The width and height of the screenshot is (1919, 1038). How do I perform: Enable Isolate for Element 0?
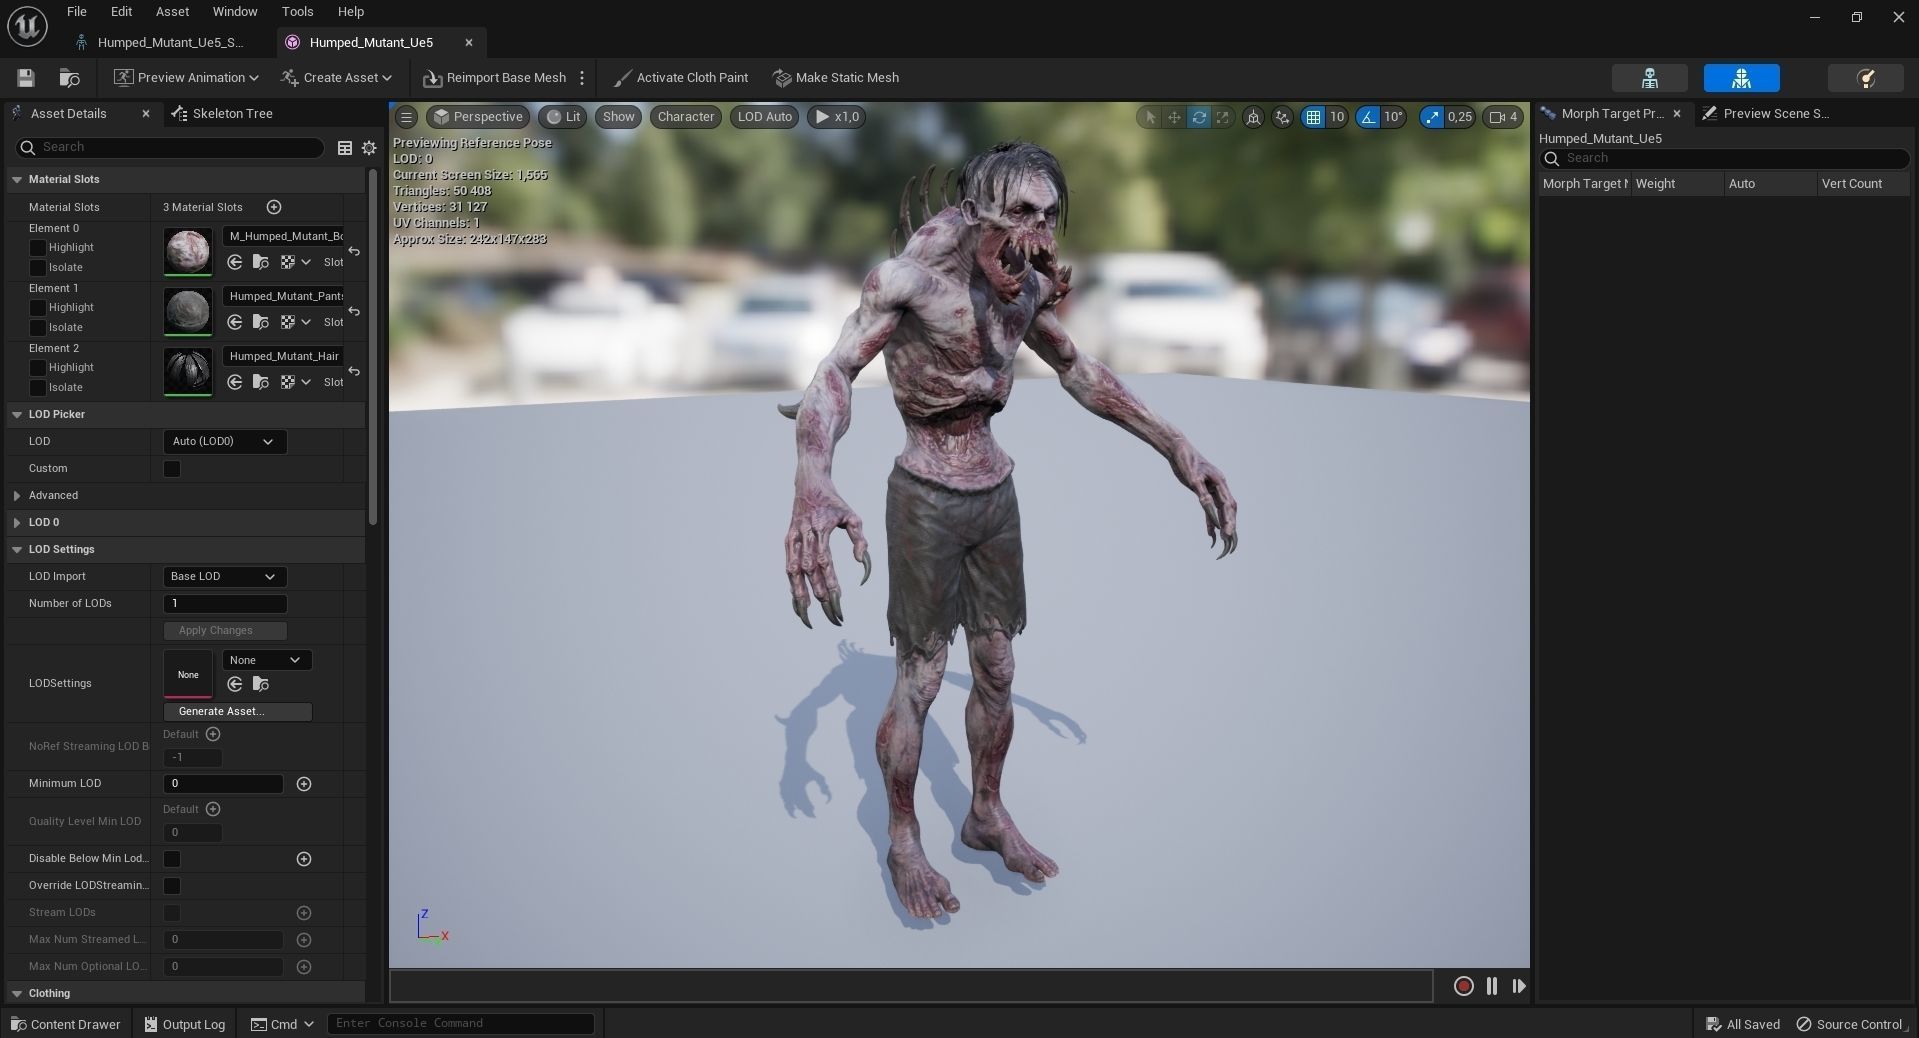click(x=38, y=268)
